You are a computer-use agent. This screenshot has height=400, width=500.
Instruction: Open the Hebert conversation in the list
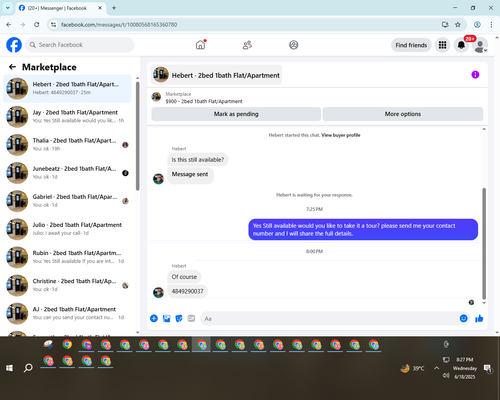67,89
